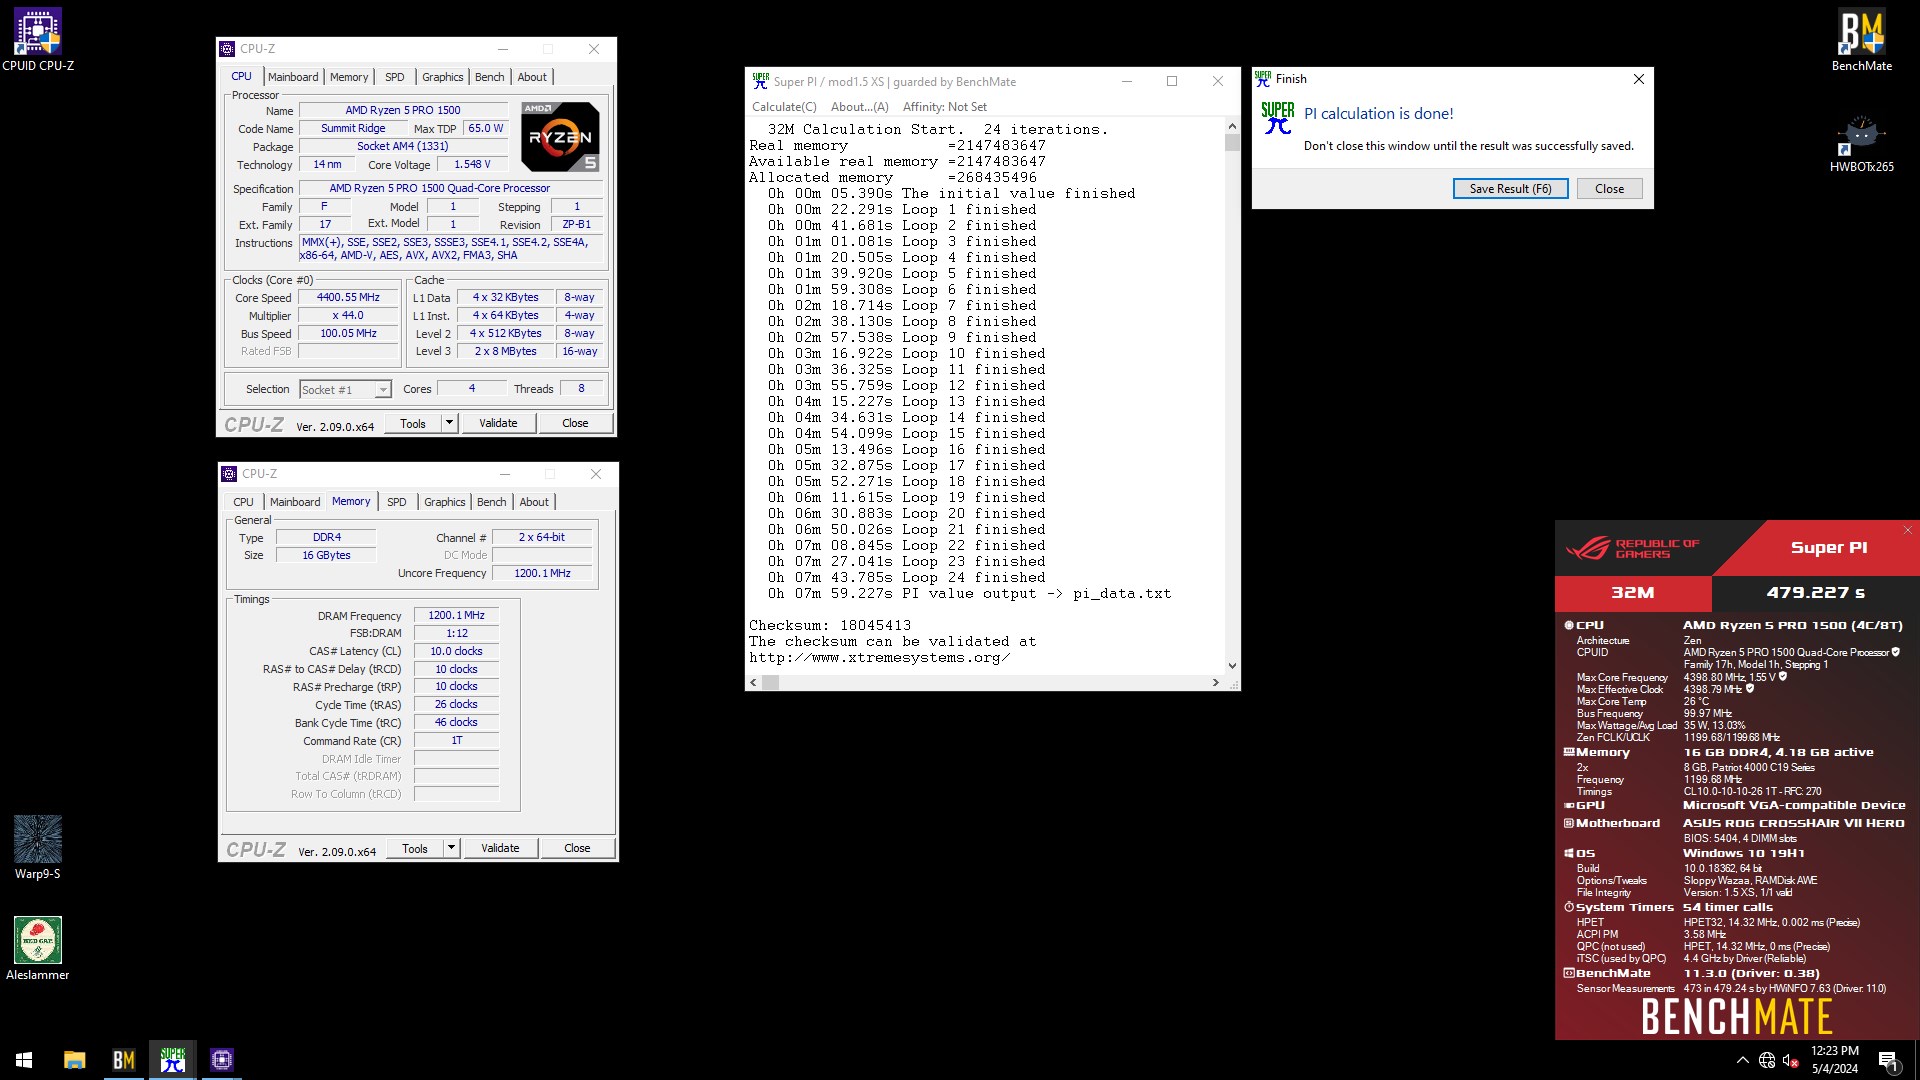This screenshot has width=1920, height=1080.
Task: Click Validate in lower CPU-Z window
Action: click(500, 848)
